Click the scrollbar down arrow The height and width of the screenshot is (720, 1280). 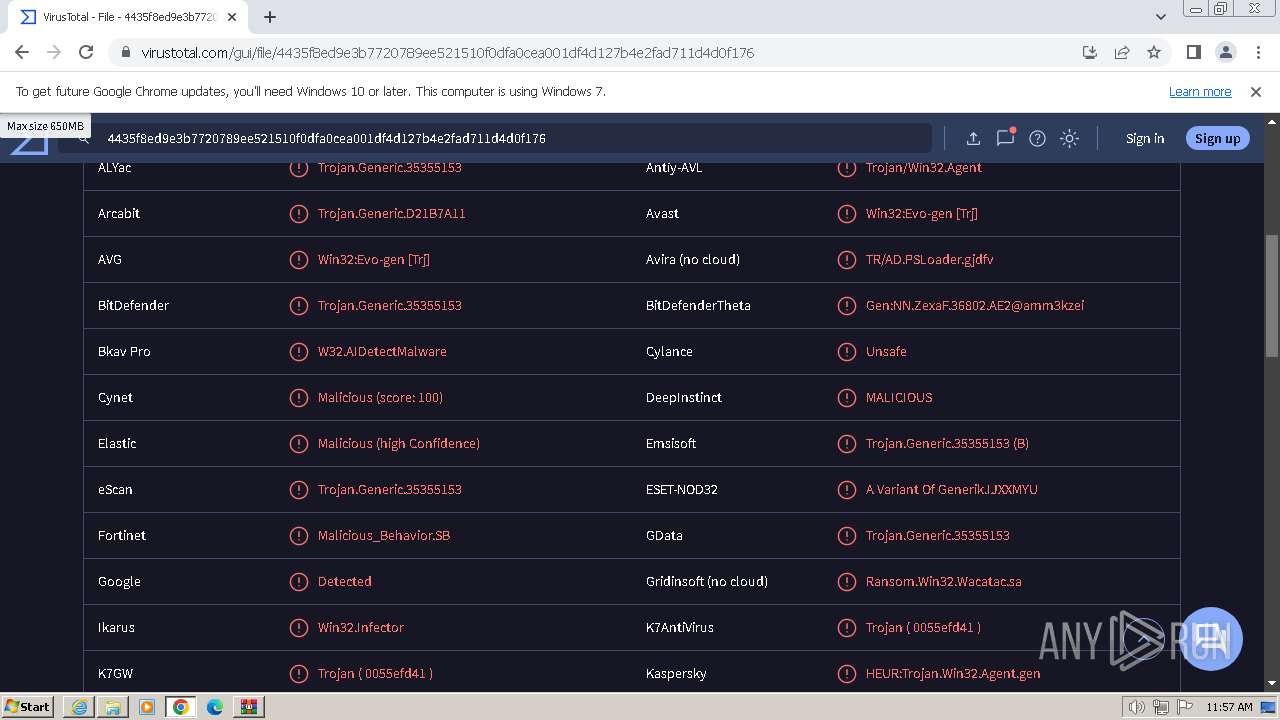click(x=1272, y=684)
